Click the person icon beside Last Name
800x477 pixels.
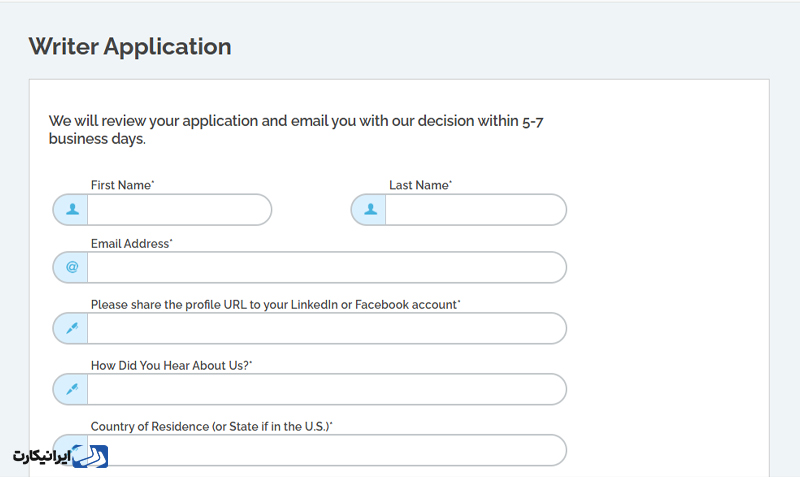click(371, 209)
